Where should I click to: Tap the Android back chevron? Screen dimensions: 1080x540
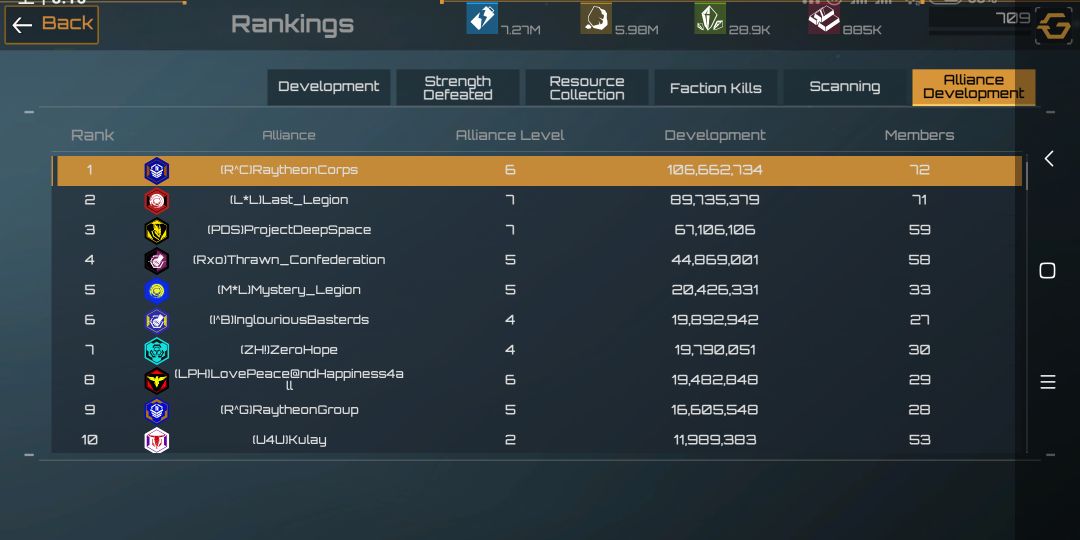point(1048,158)
